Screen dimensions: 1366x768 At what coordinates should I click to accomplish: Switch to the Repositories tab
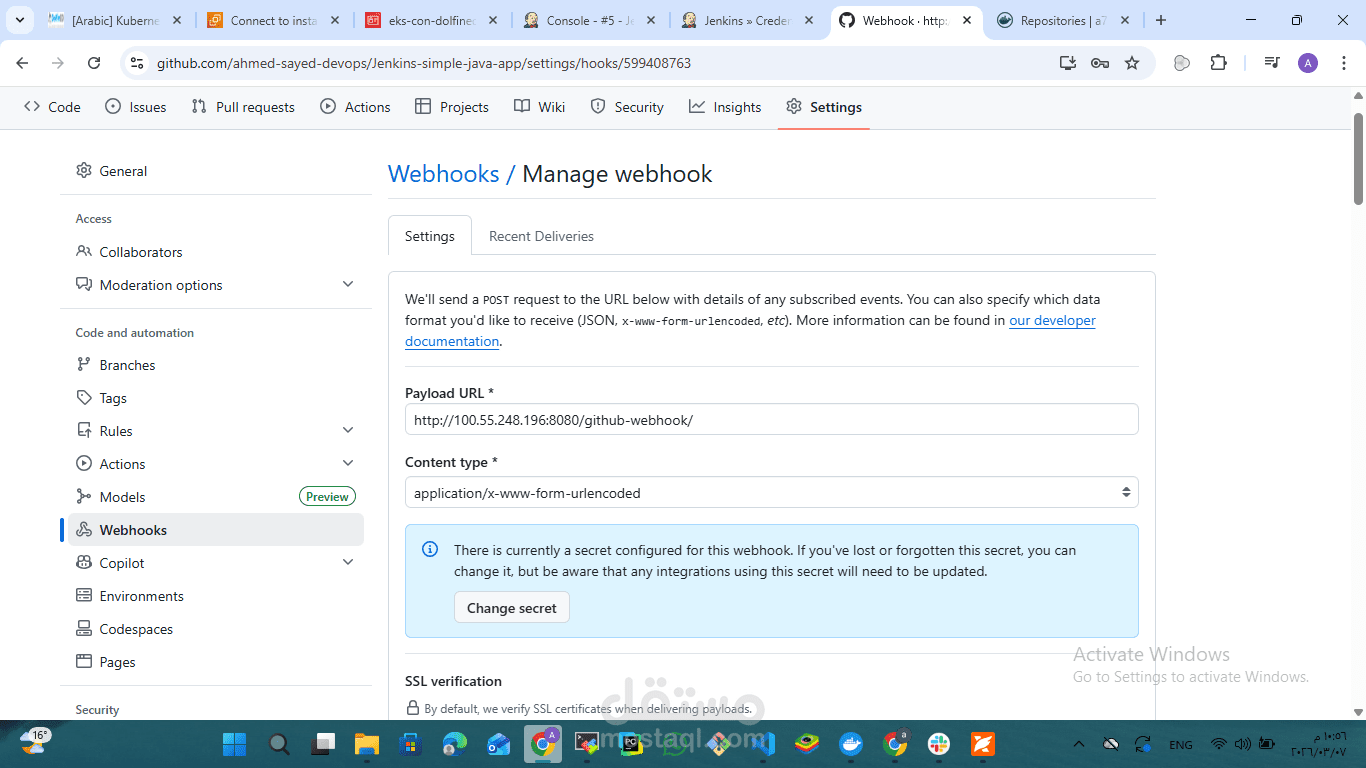pyautogui.click(x=1062, y=20)
